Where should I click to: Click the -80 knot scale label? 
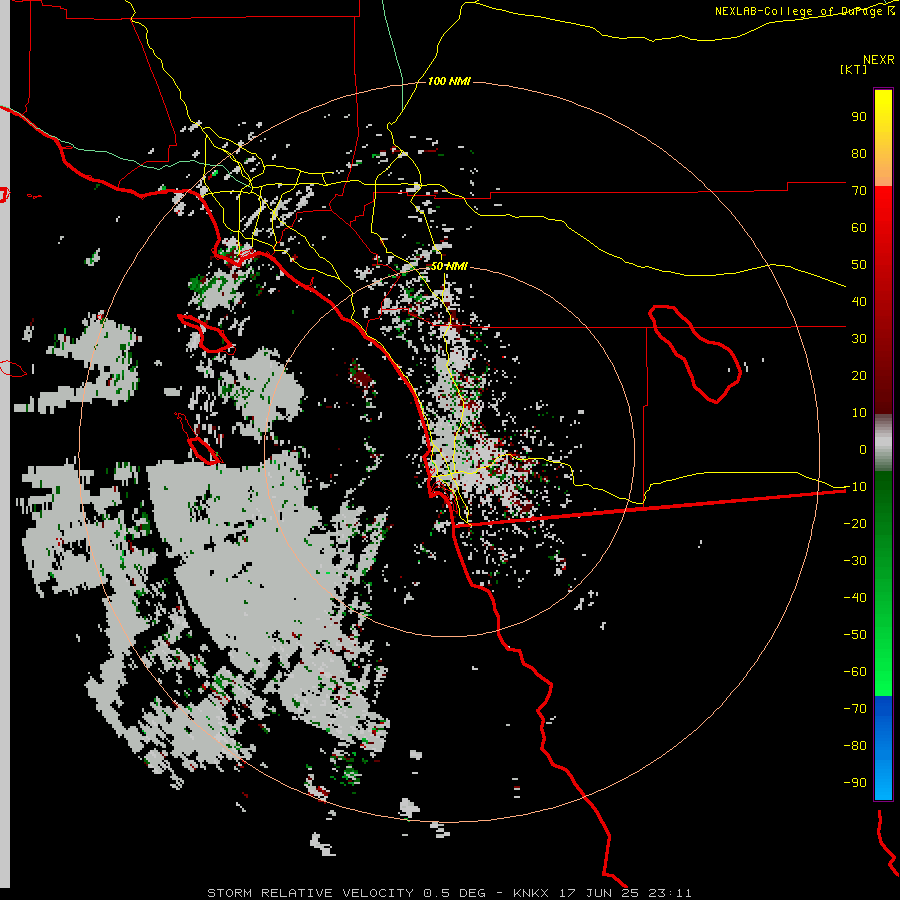coord(855,746)
